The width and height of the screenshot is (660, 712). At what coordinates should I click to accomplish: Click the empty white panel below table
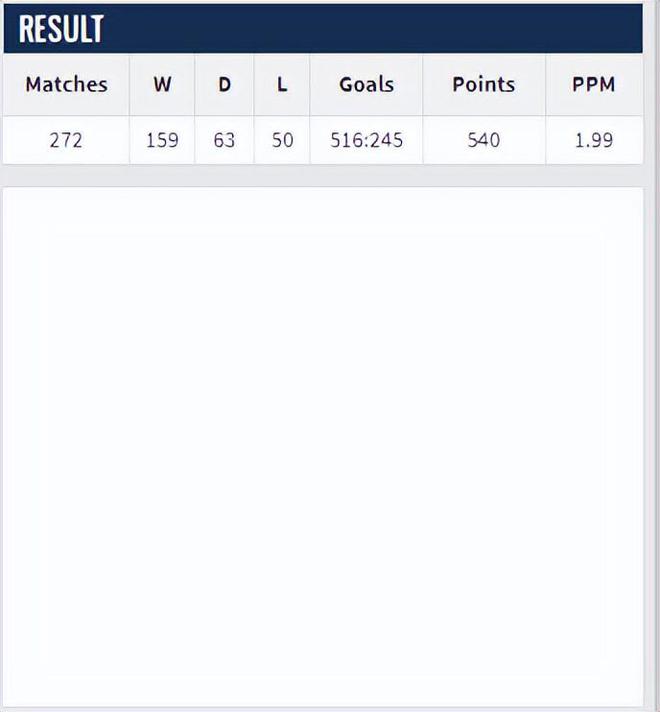(323, 446)
